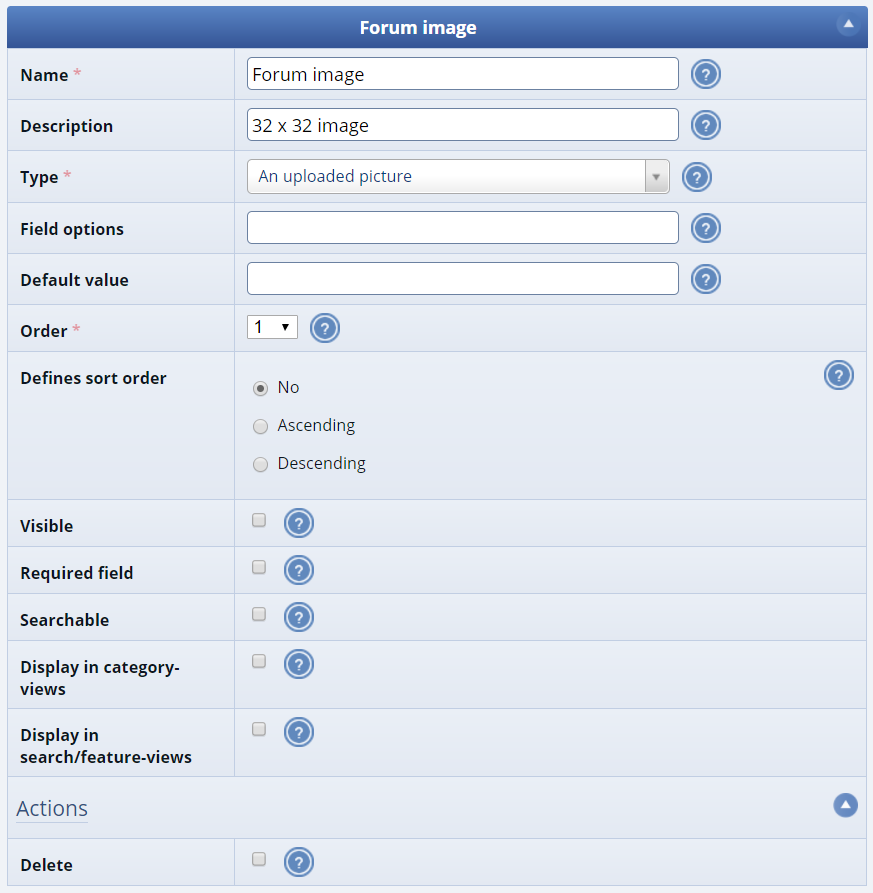Open help icon for Searchable option
The image size is (873, 893).
(x=299, y=617)
